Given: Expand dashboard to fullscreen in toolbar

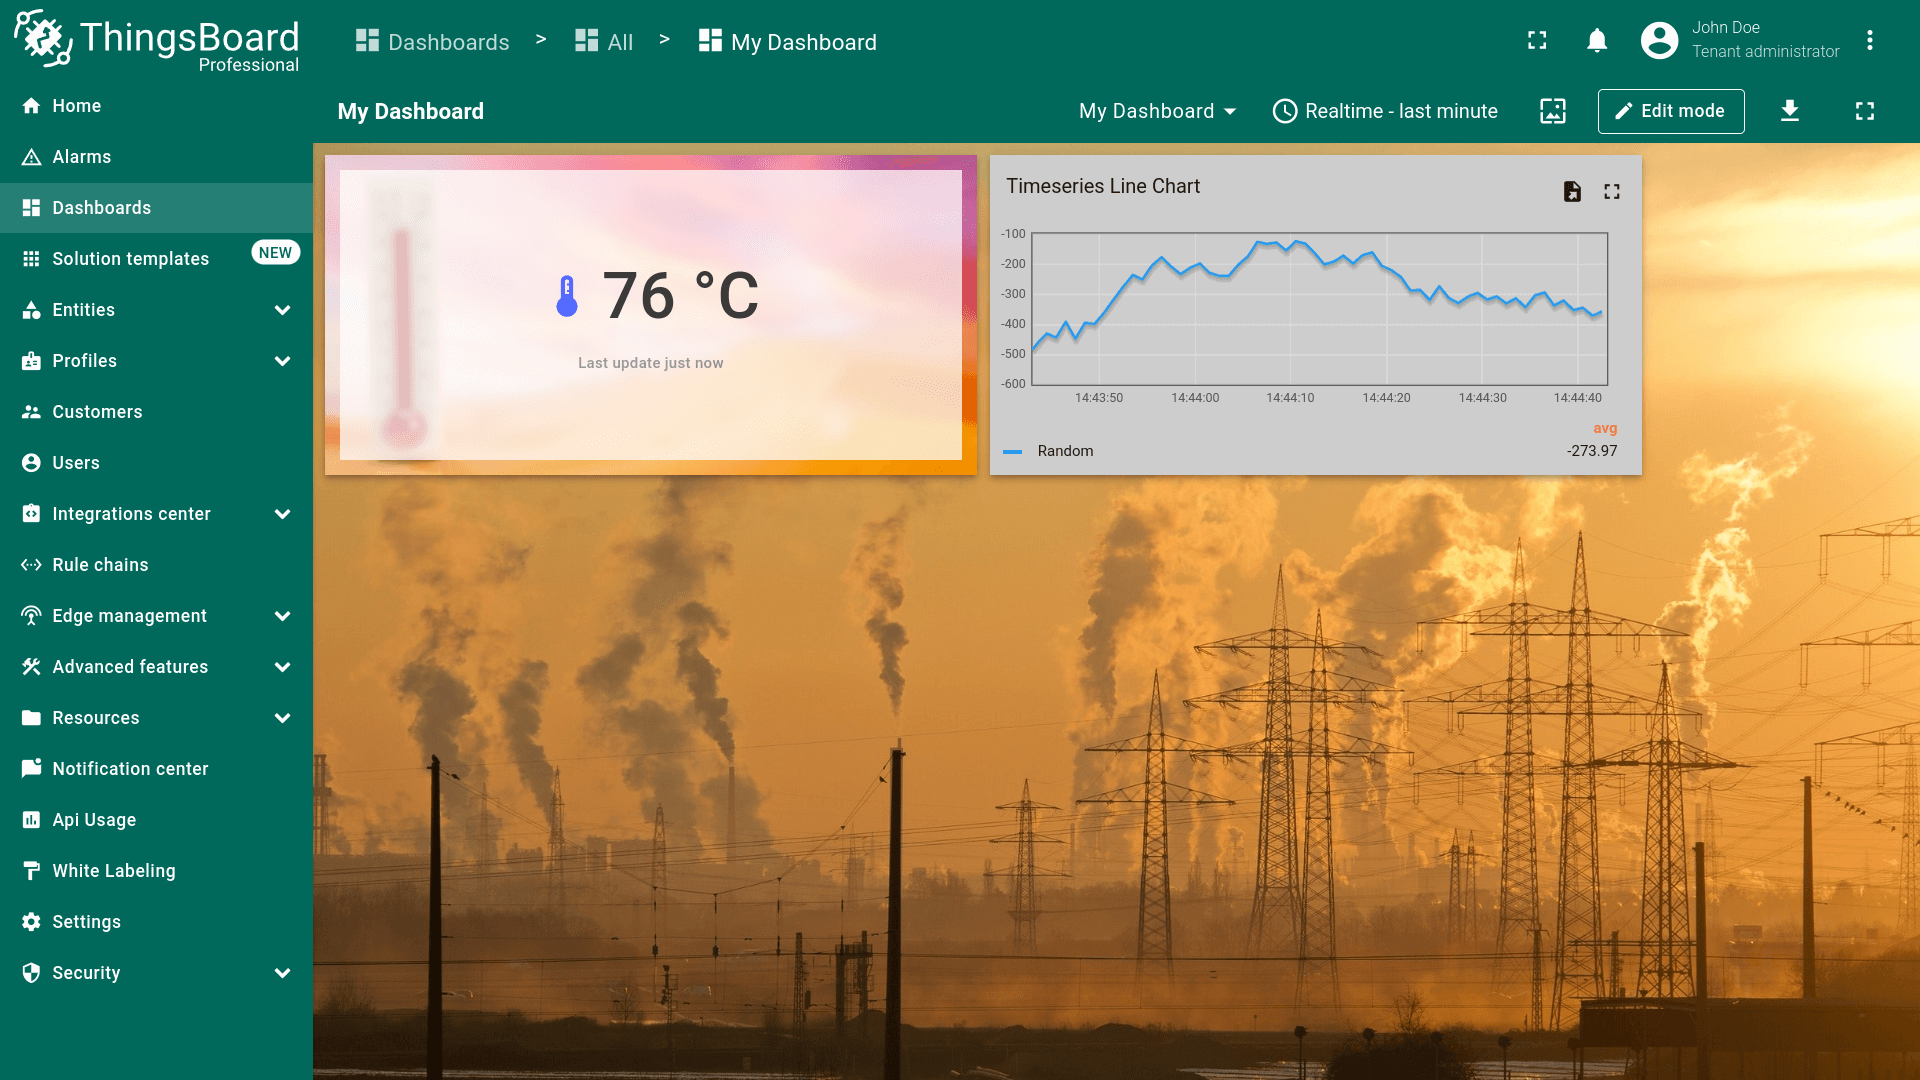Looking at the screenshot, I should [1865, 111].
